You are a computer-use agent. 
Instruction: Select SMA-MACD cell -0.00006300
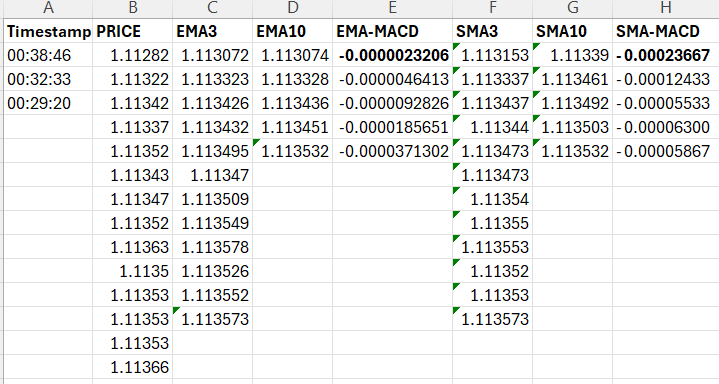click(x=666, y=127)
